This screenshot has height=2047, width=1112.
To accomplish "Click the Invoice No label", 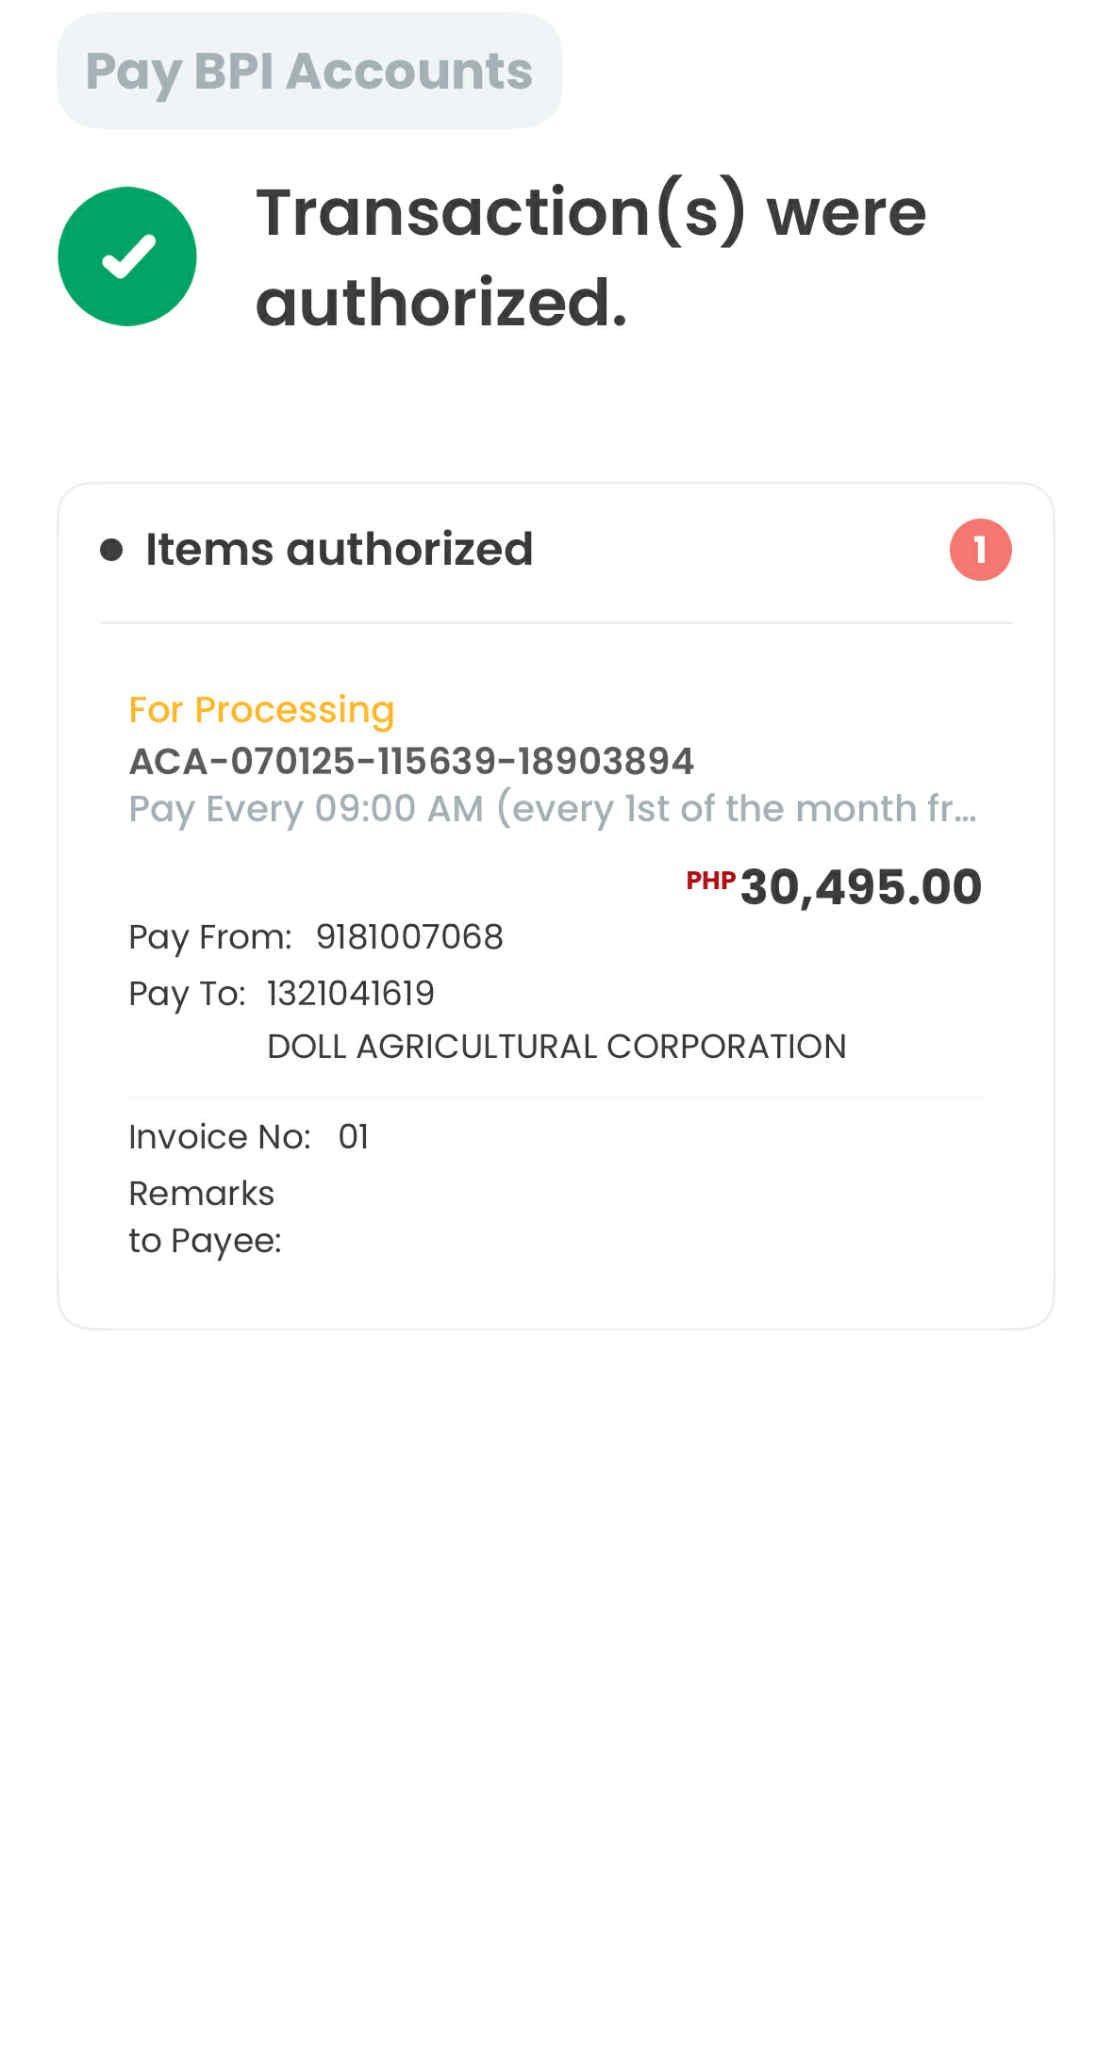I will click(219, 1137).
